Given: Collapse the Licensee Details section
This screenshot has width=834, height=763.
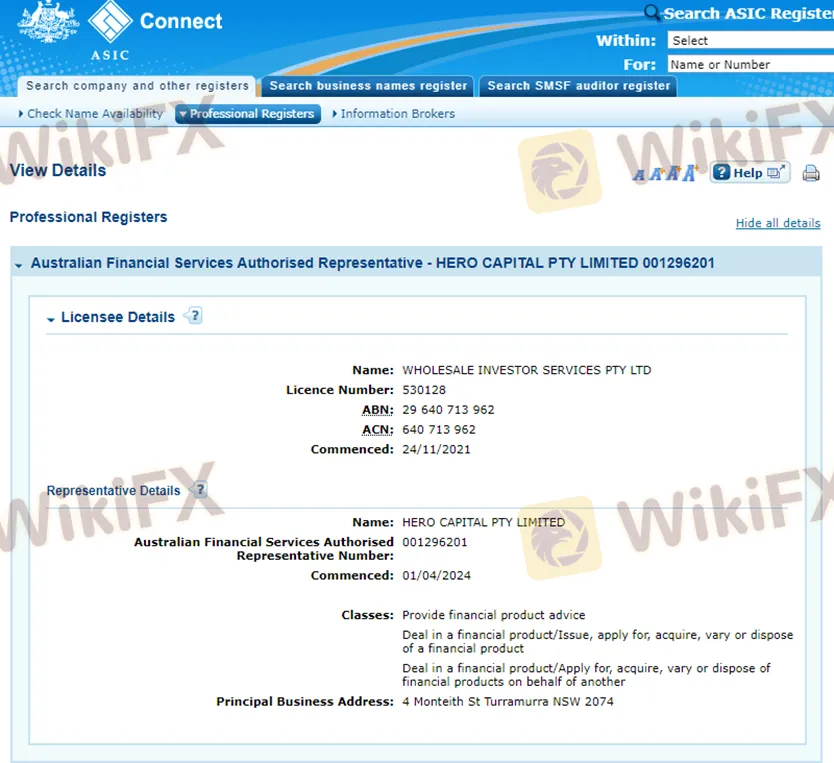Looking at the screenshot, I should tap(51, 319).
